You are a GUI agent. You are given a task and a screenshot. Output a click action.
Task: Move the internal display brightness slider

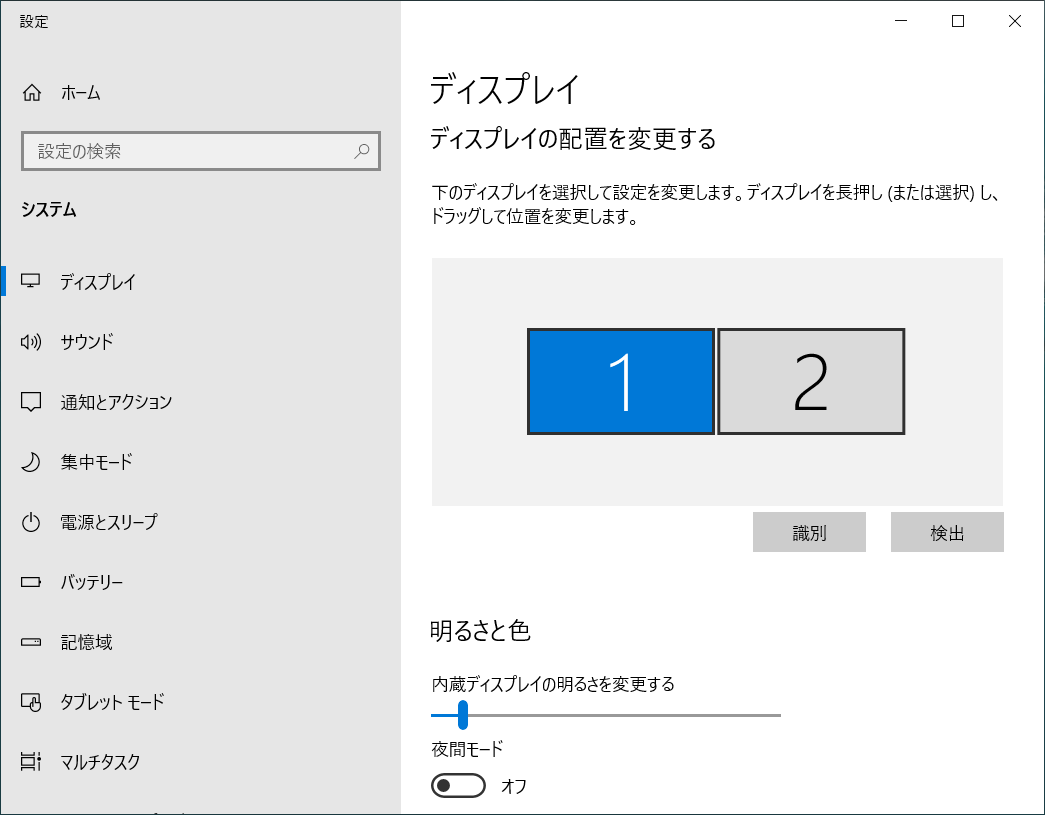coord(463,715)
